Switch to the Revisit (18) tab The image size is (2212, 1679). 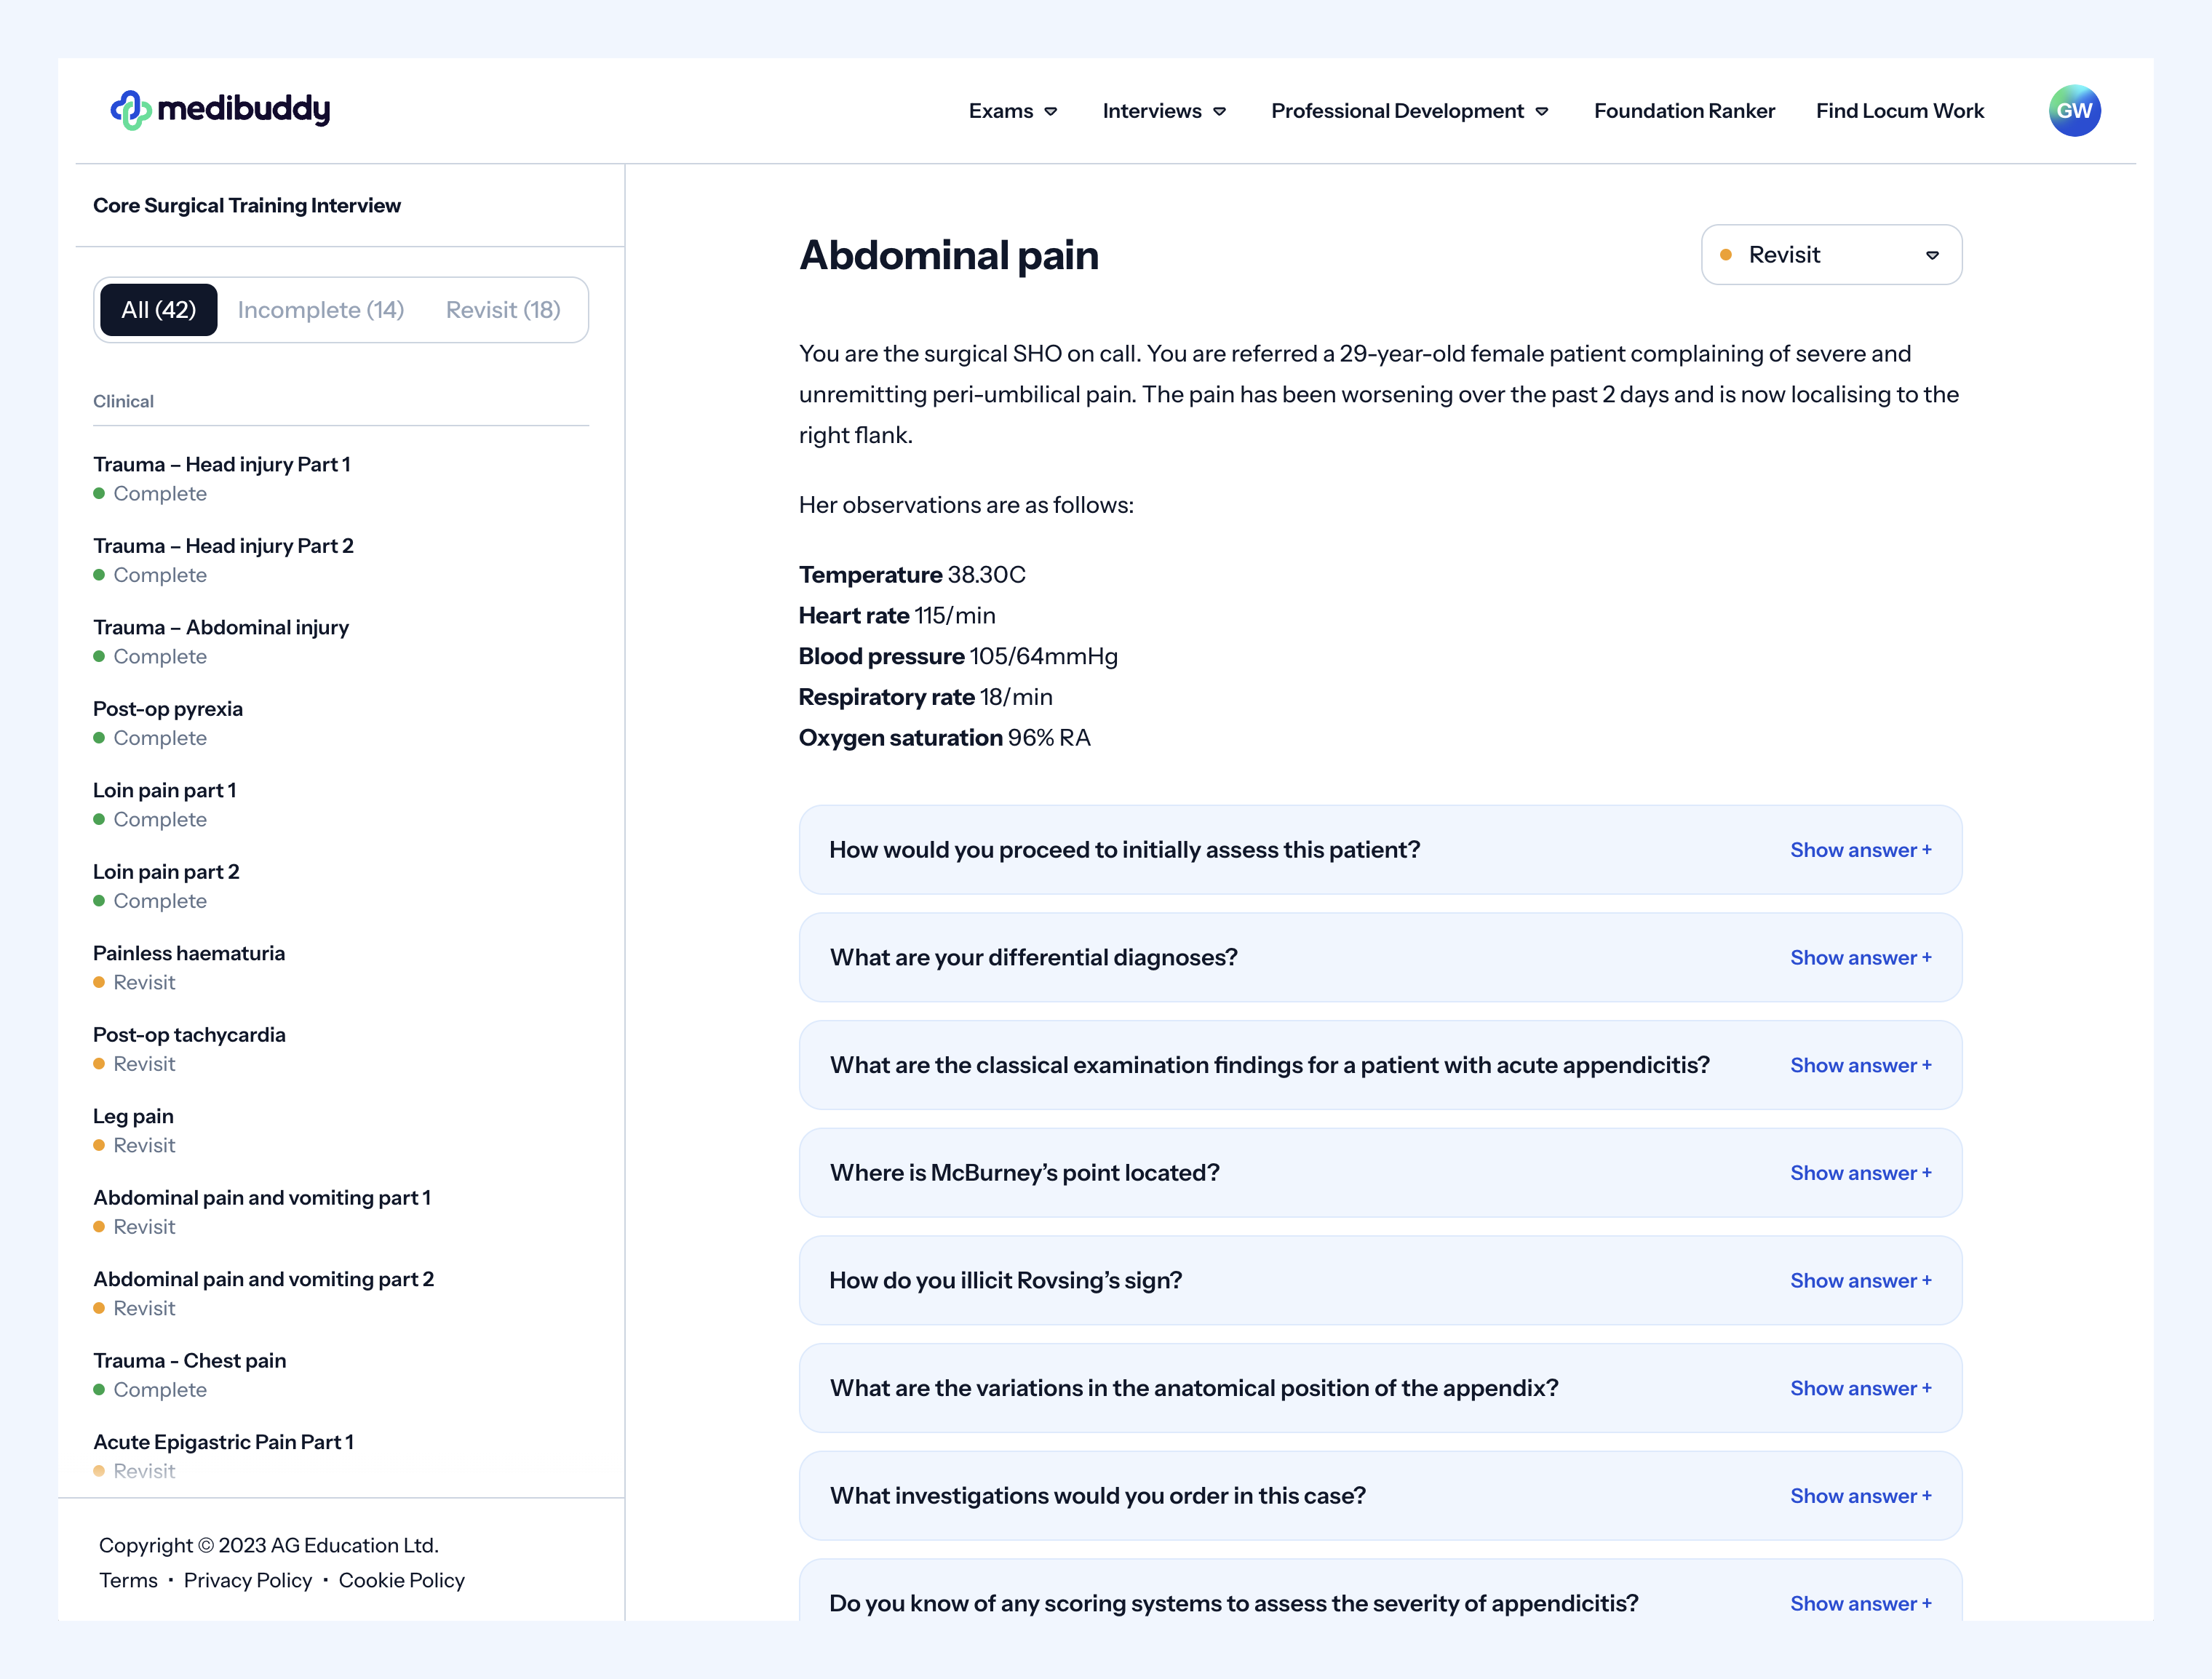(x=503, y=310)
